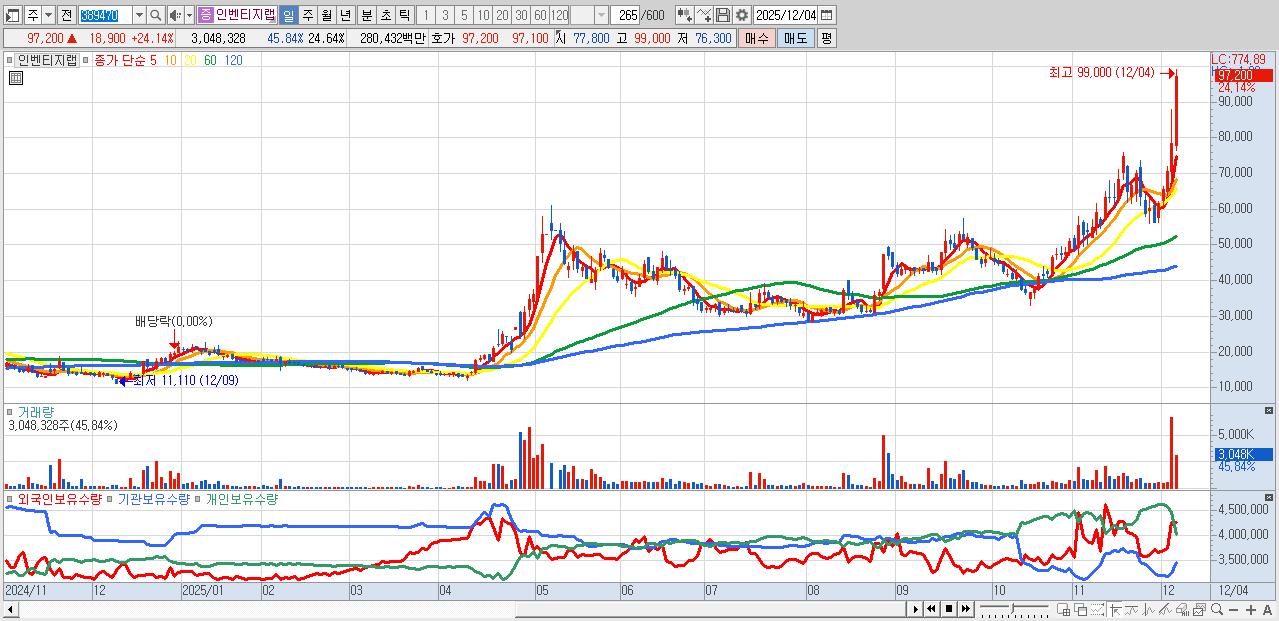Click the chart layout grid icon
The width and height of the screenshot is (1279, 621).
[1063, 609]
